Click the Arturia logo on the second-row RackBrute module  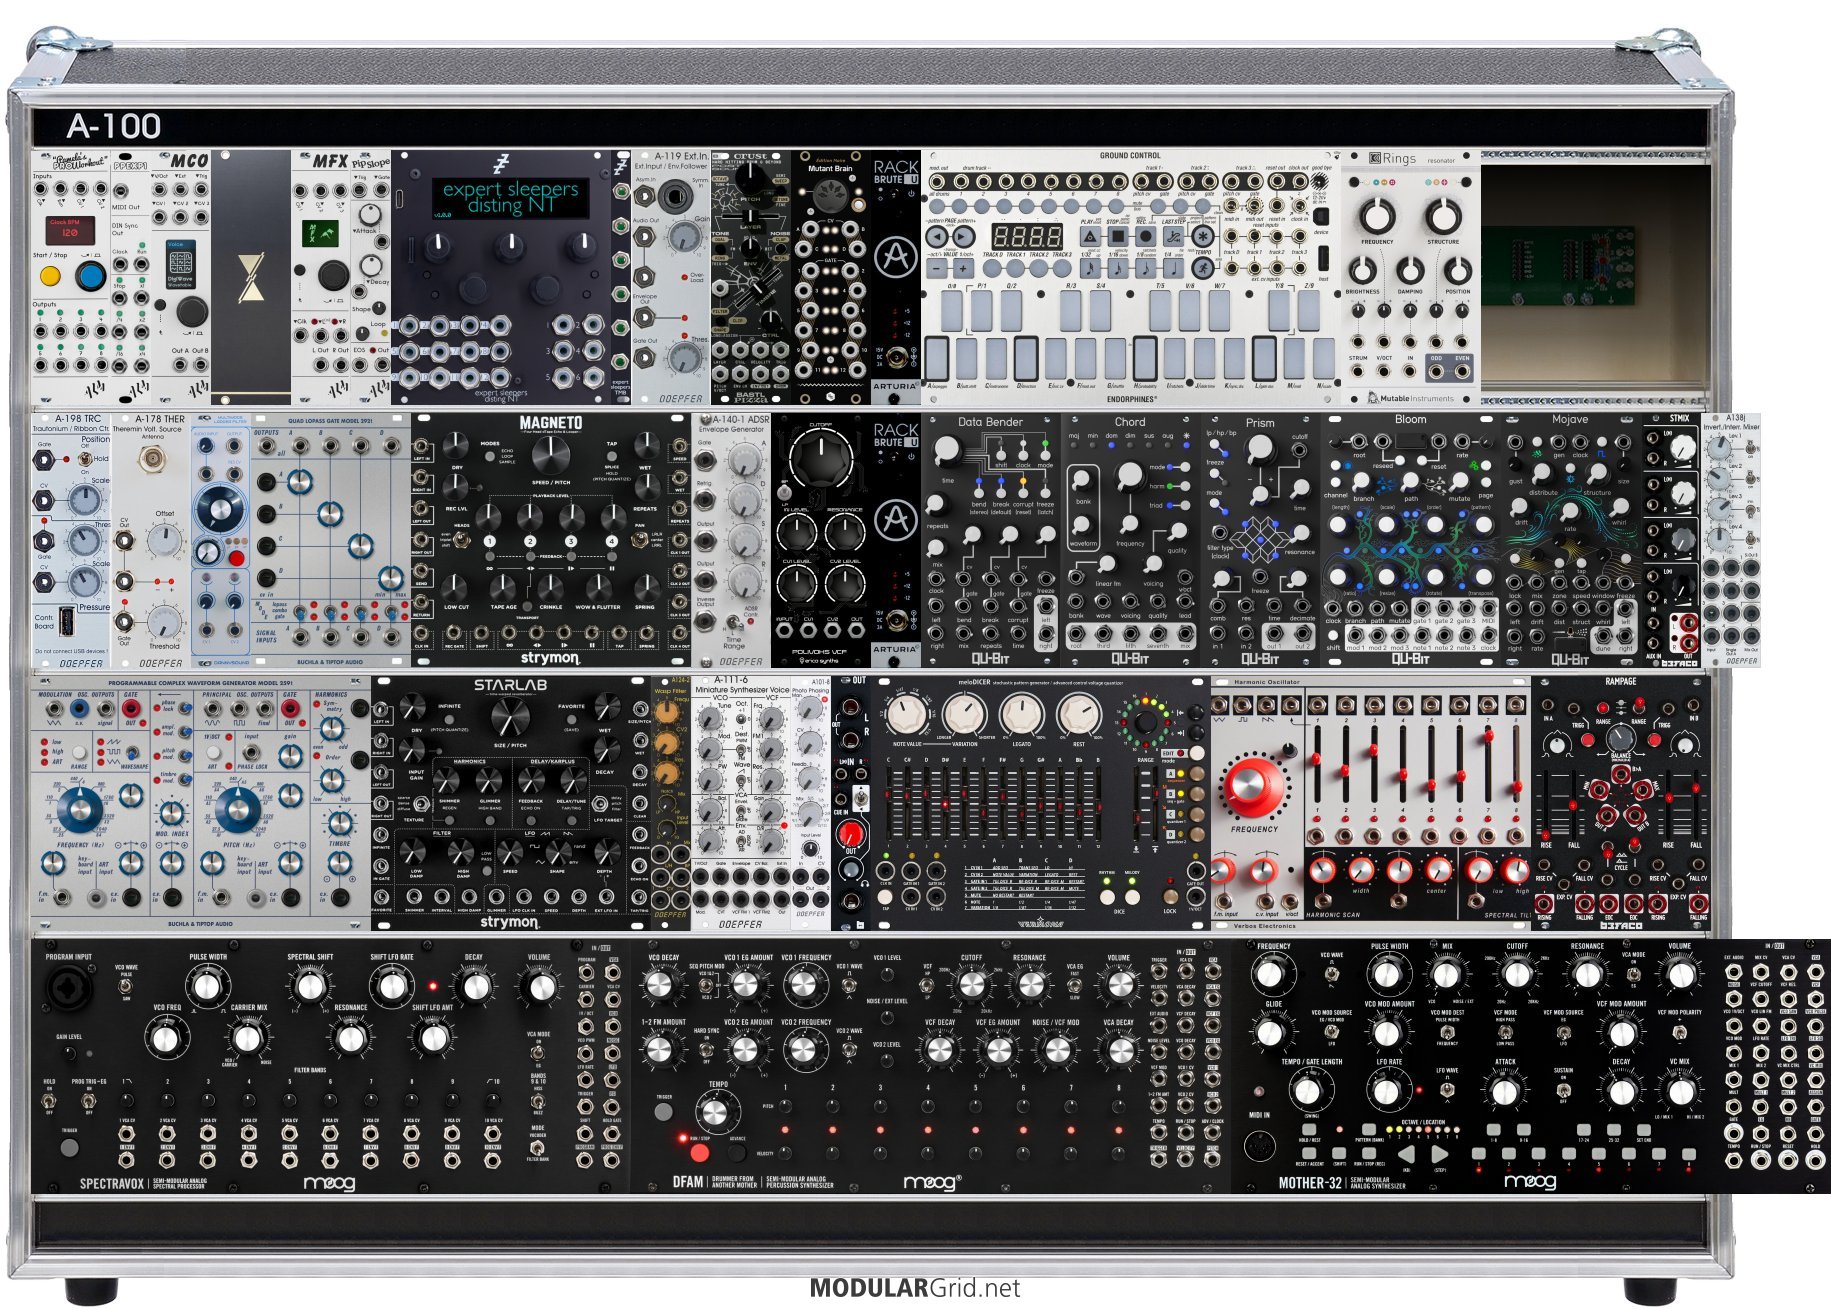click(895, 522)
